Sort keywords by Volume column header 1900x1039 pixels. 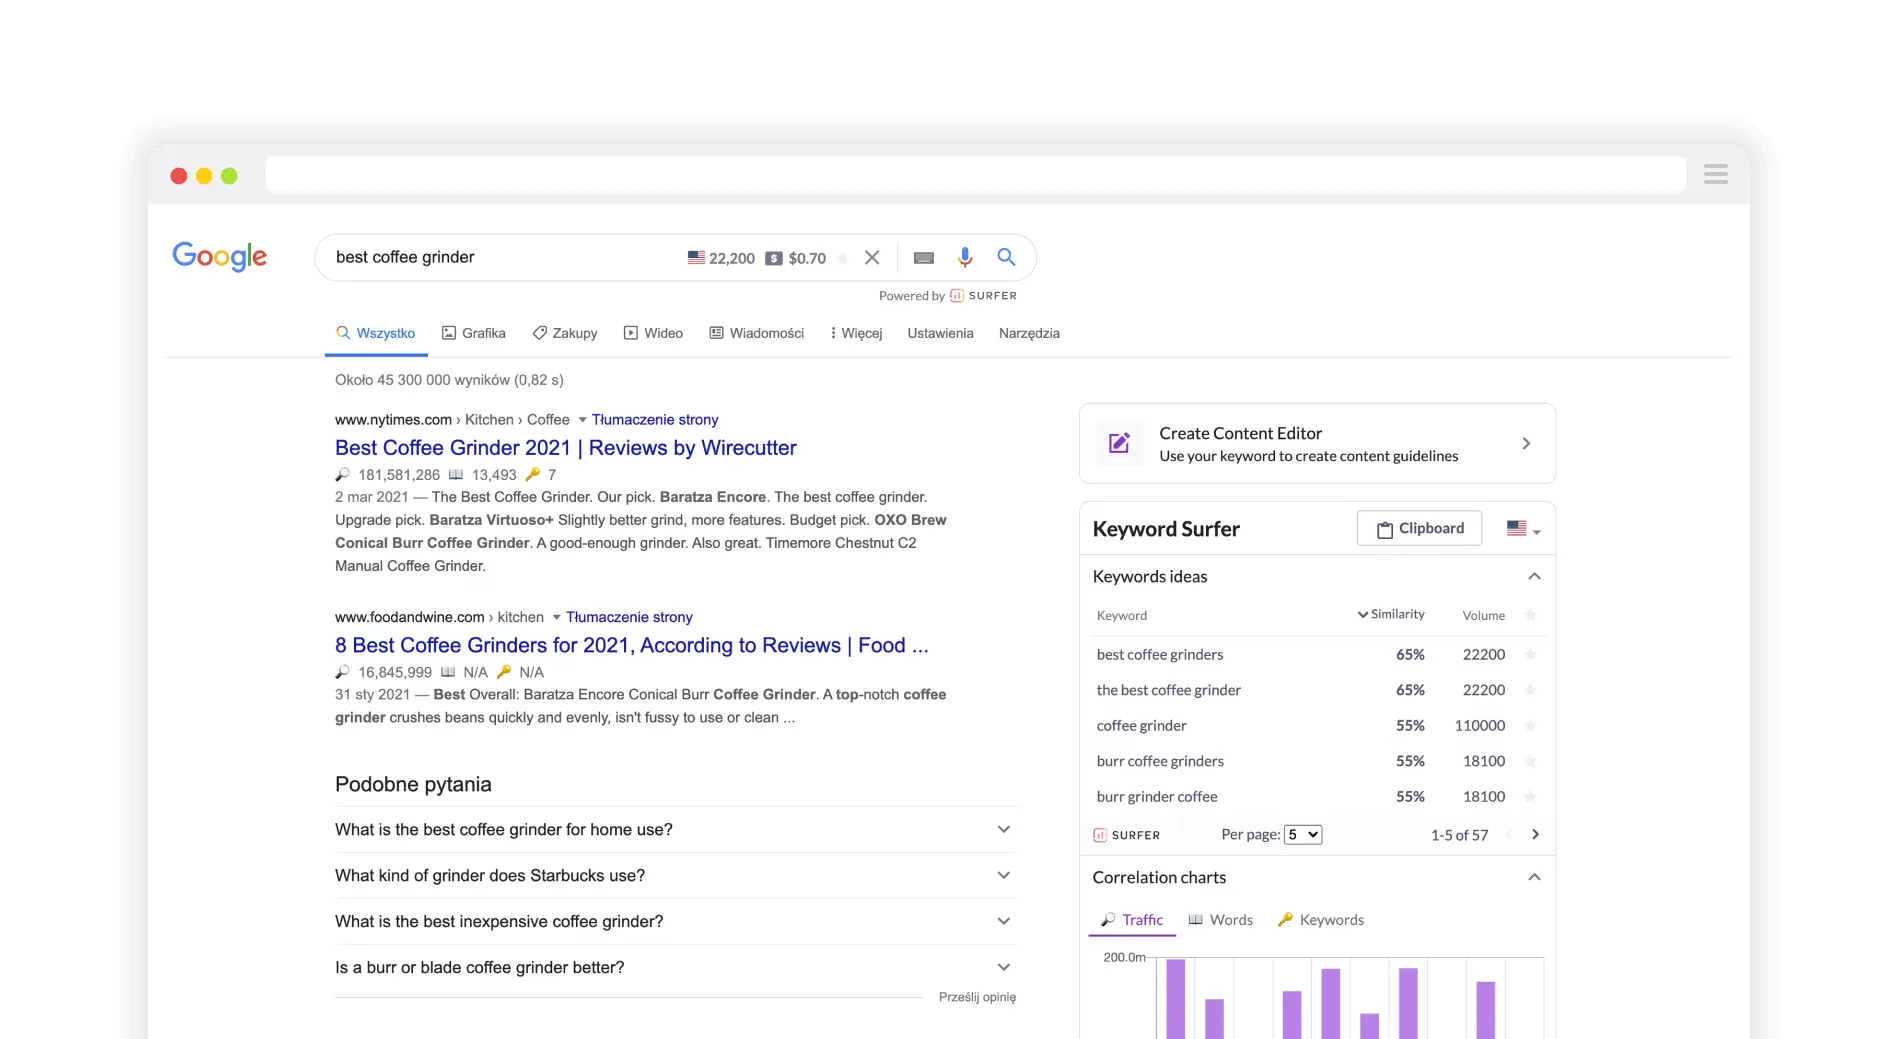pyautogui.click(x=1483, y=615)
